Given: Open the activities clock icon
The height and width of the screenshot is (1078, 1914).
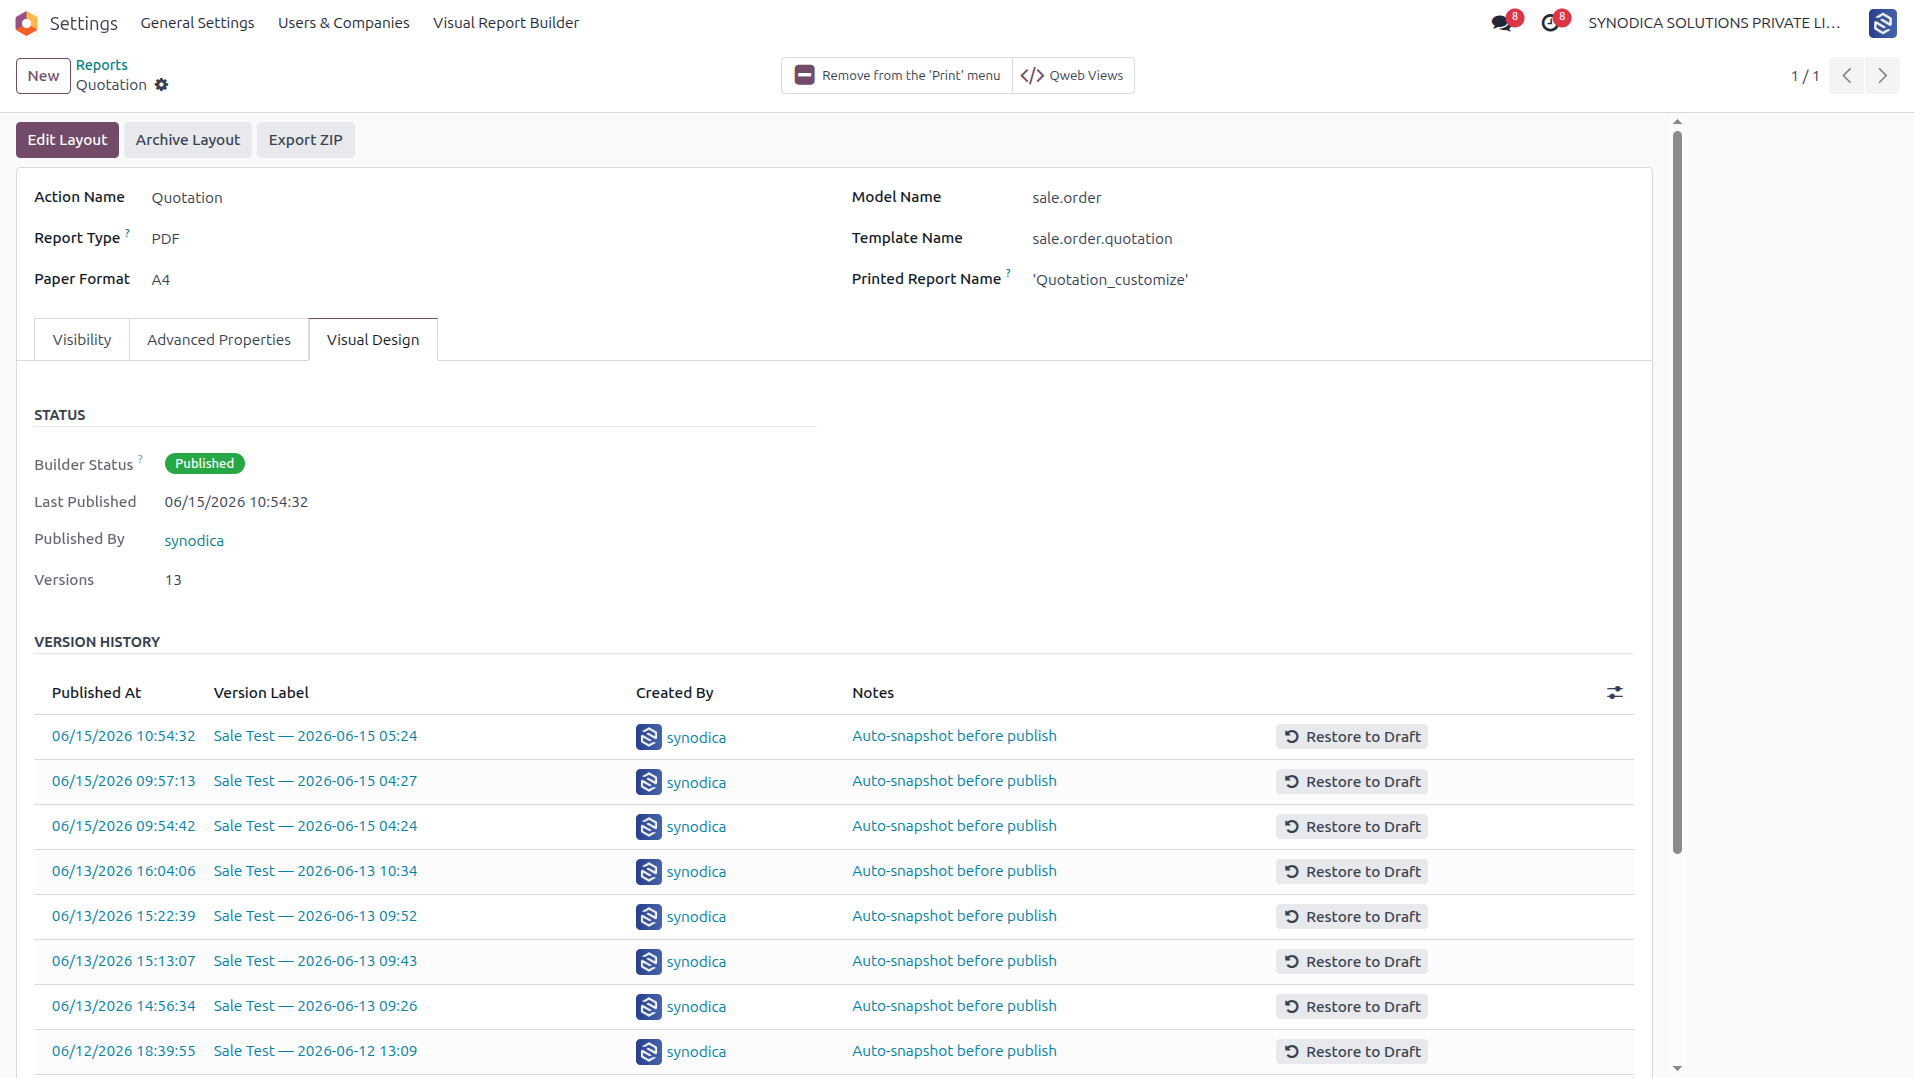Looking at the screenshot, I should (x=1550, y=23).
